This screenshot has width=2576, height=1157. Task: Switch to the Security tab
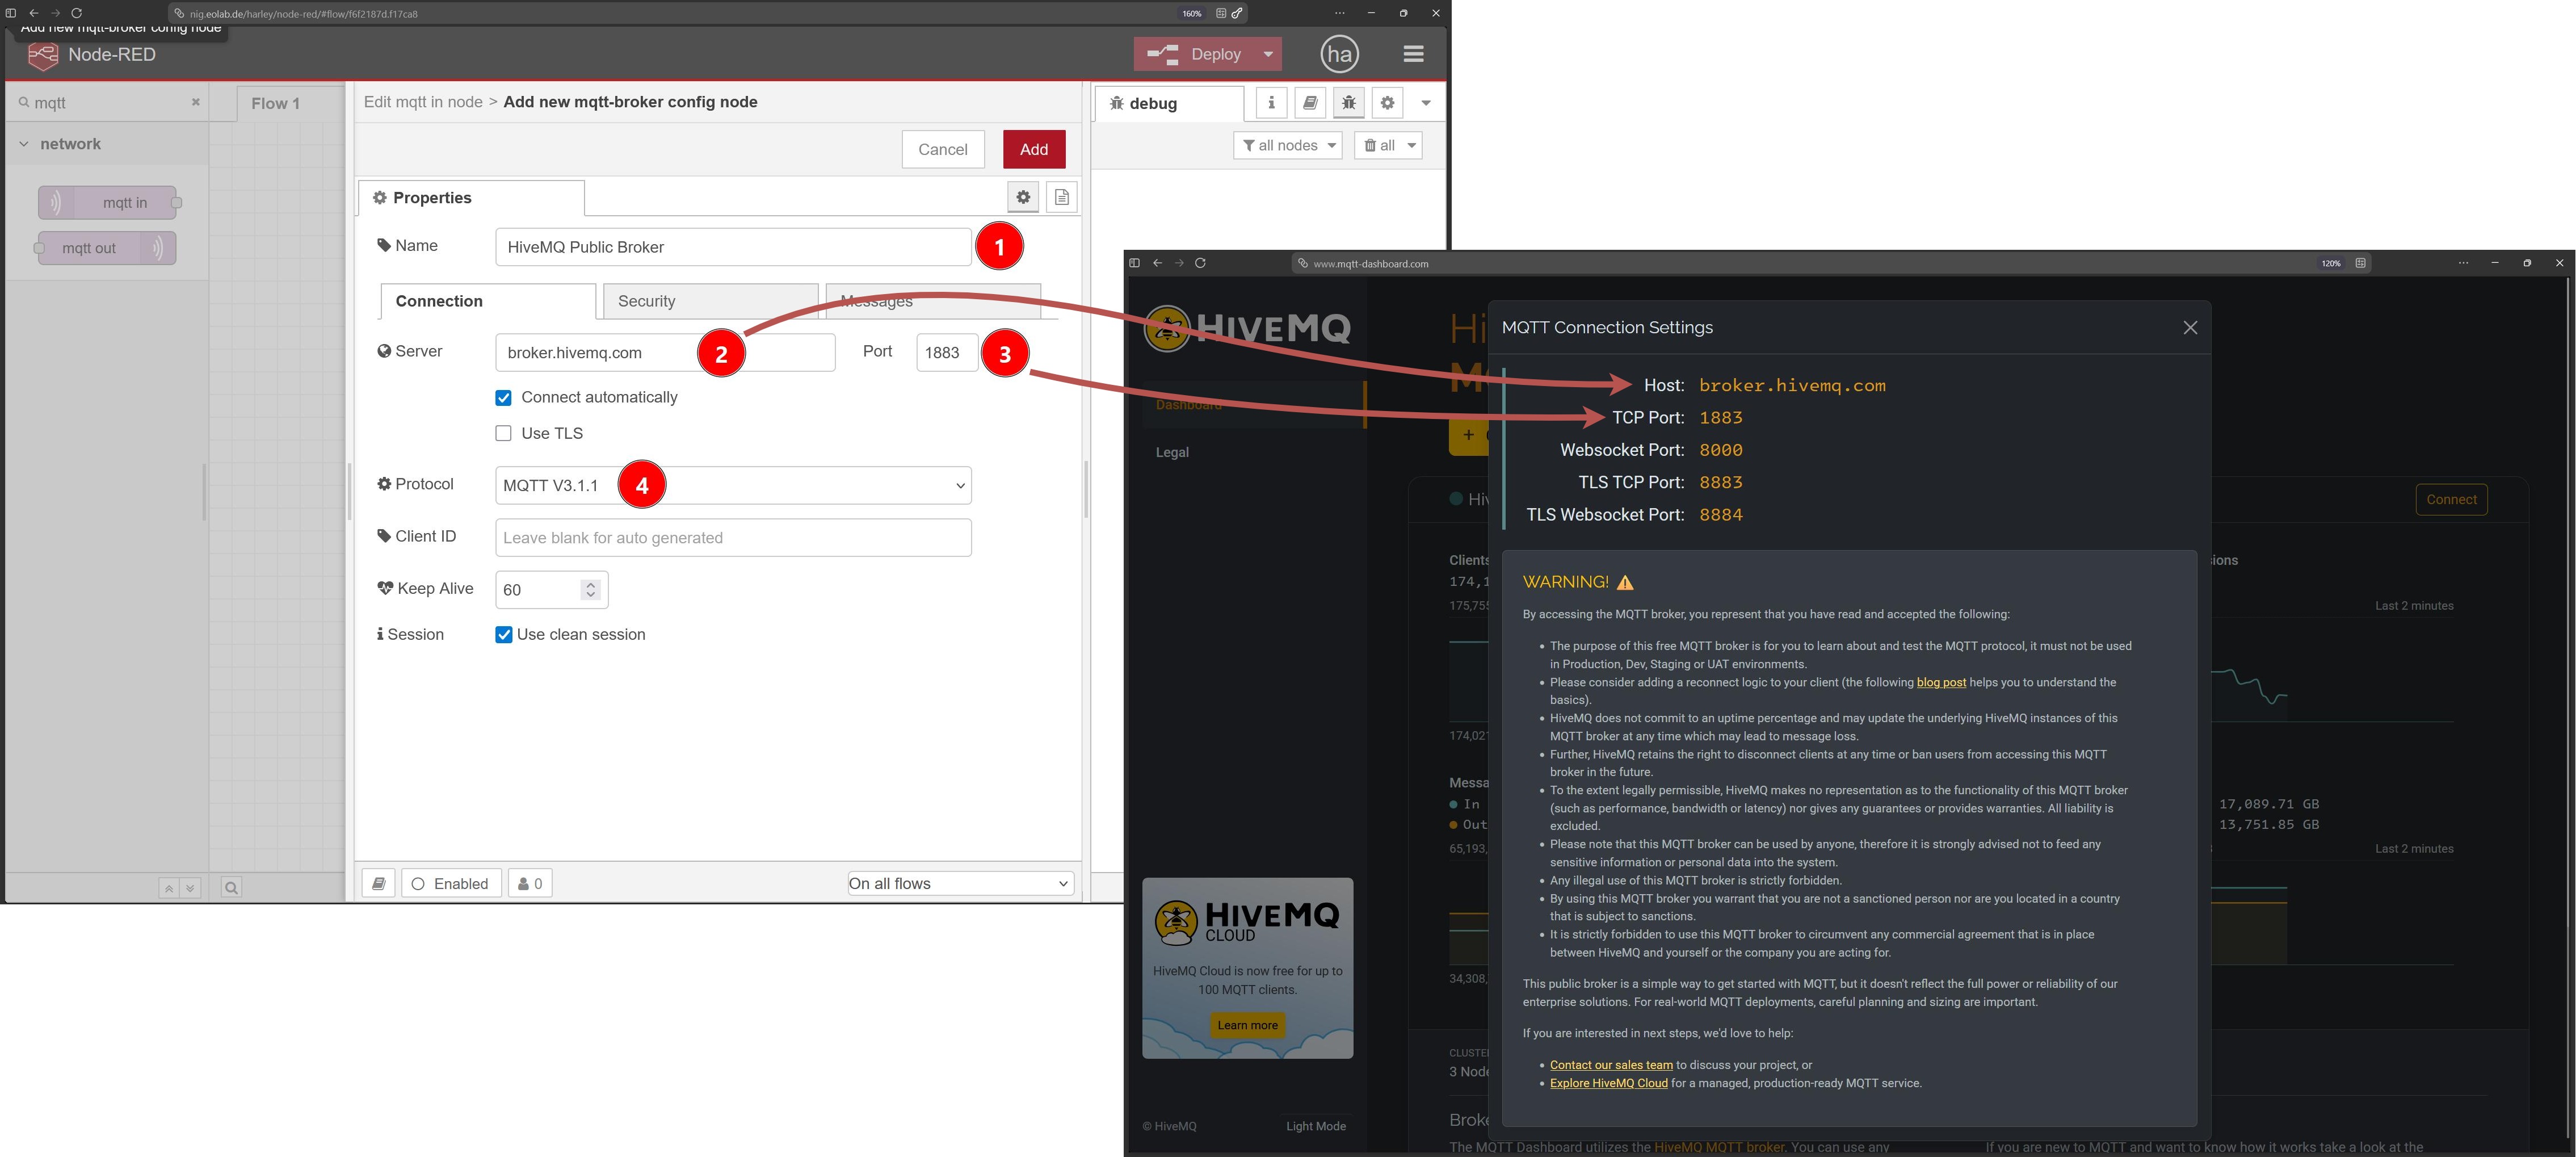[x=709, y=301]
